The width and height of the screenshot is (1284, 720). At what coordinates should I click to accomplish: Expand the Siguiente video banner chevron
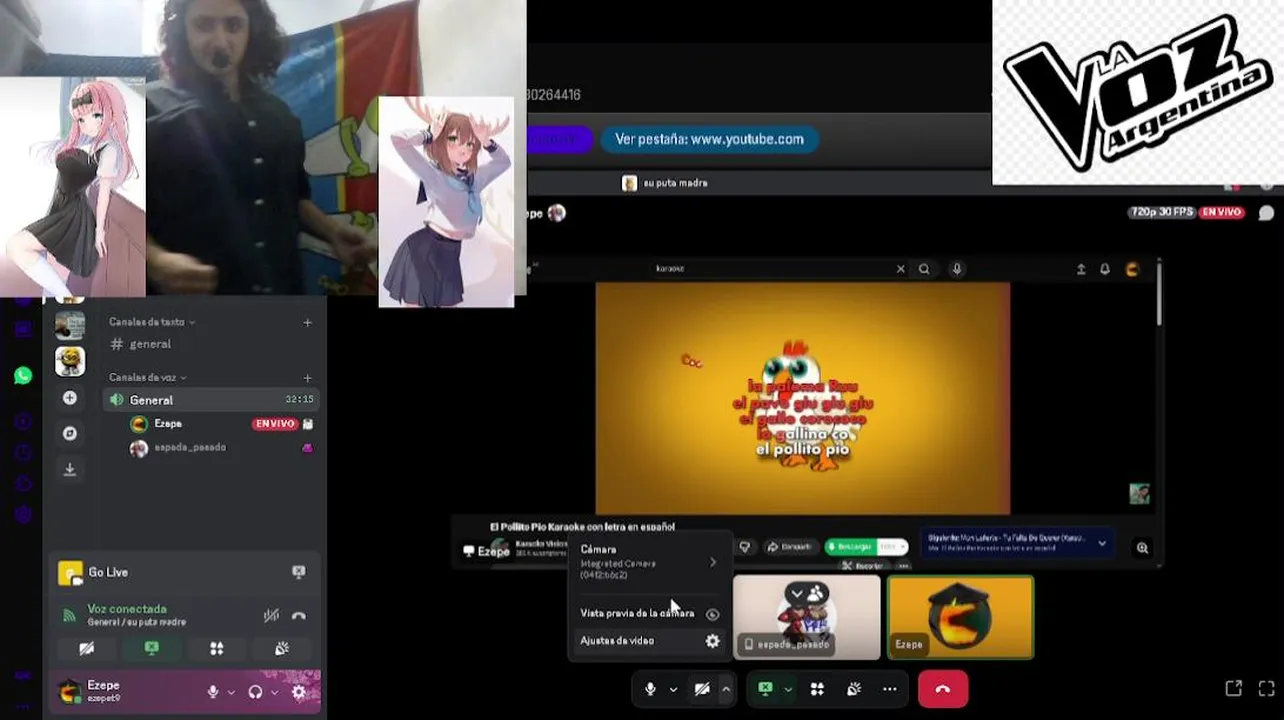pos(1101,543)
